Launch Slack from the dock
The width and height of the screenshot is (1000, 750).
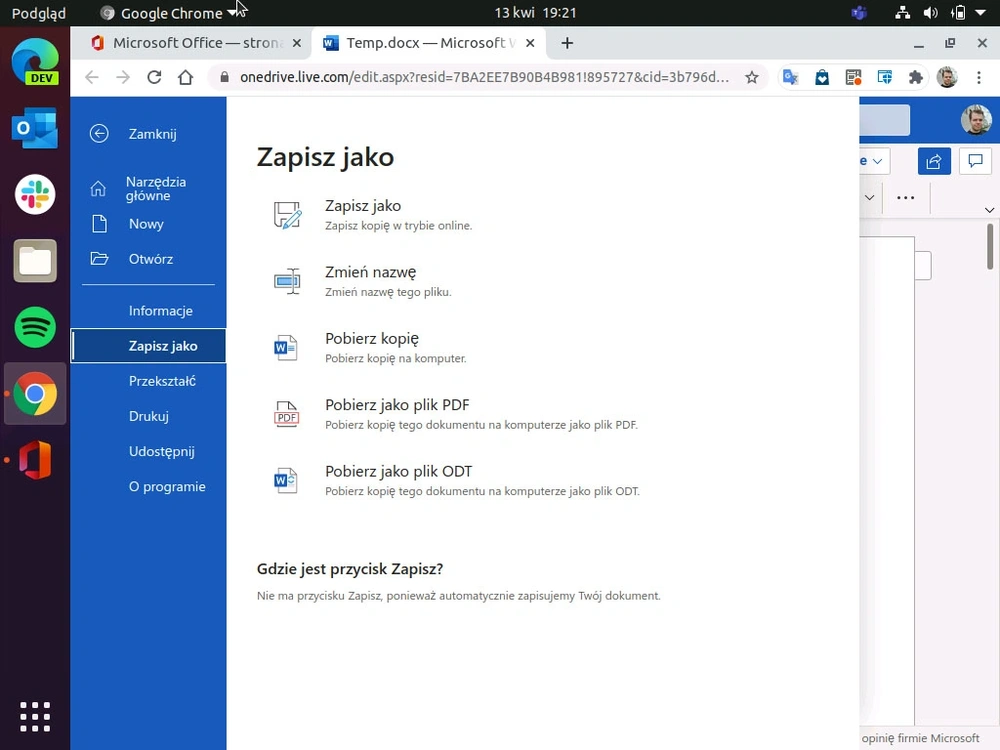pos(35,195)
